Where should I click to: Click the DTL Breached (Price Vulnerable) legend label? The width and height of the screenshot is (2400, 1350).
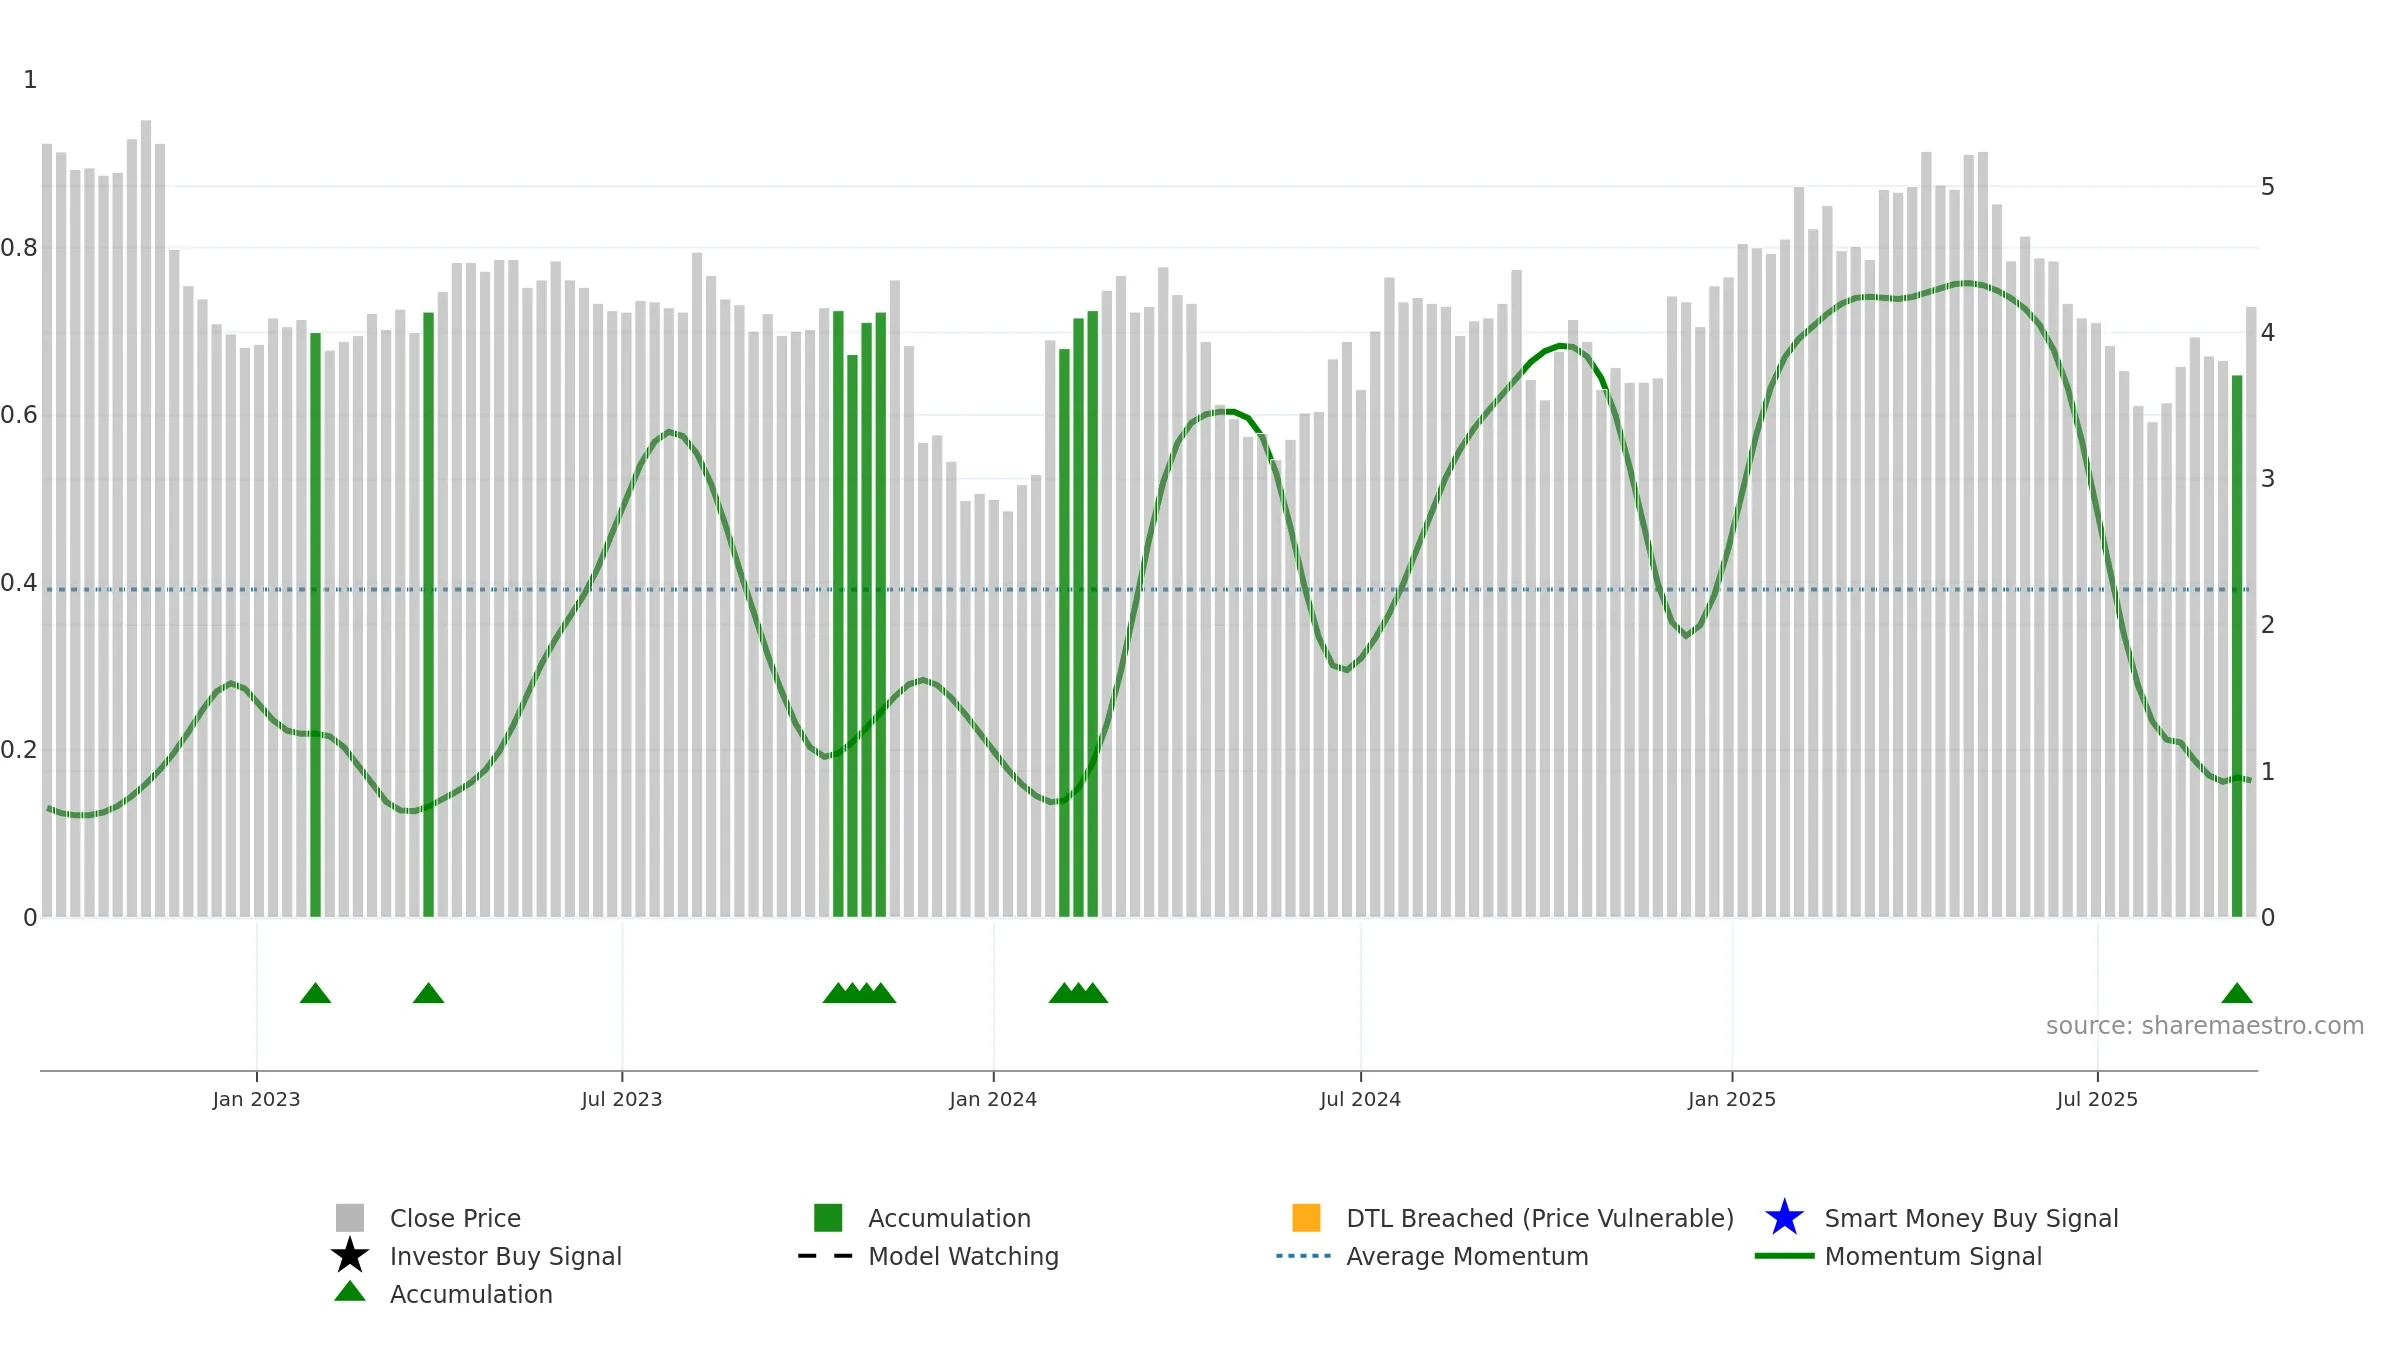tap(1540, 1218)
